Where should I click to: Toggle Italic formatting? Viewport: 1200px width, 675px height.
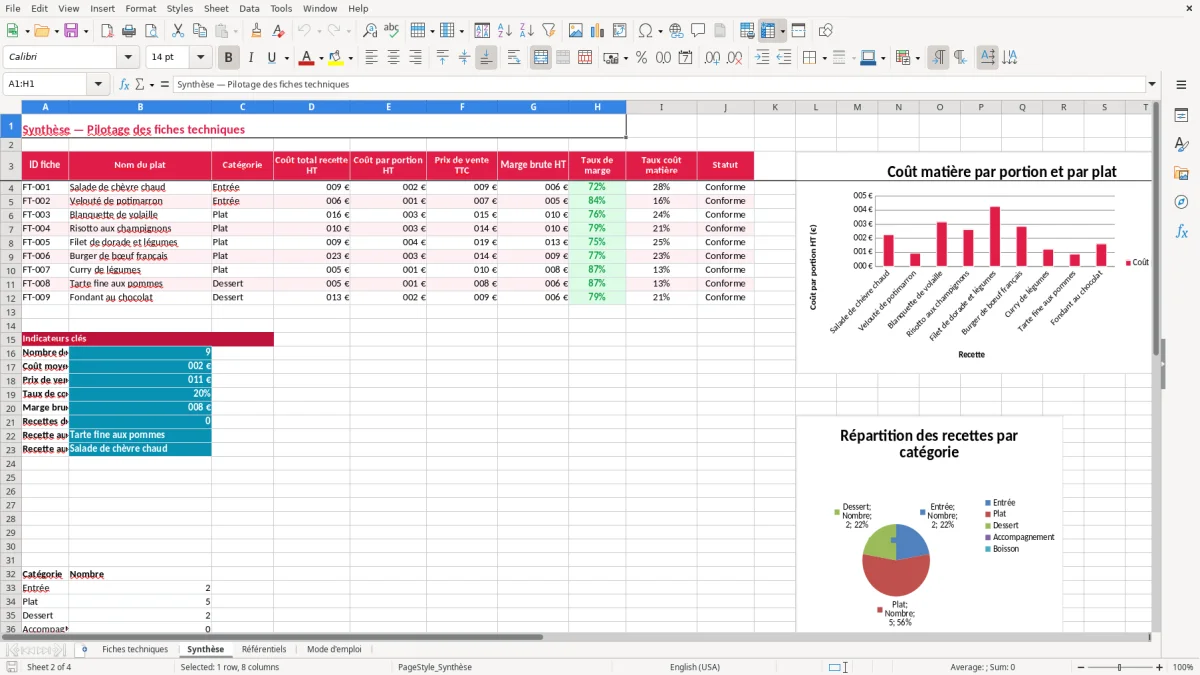click(250, 58)
